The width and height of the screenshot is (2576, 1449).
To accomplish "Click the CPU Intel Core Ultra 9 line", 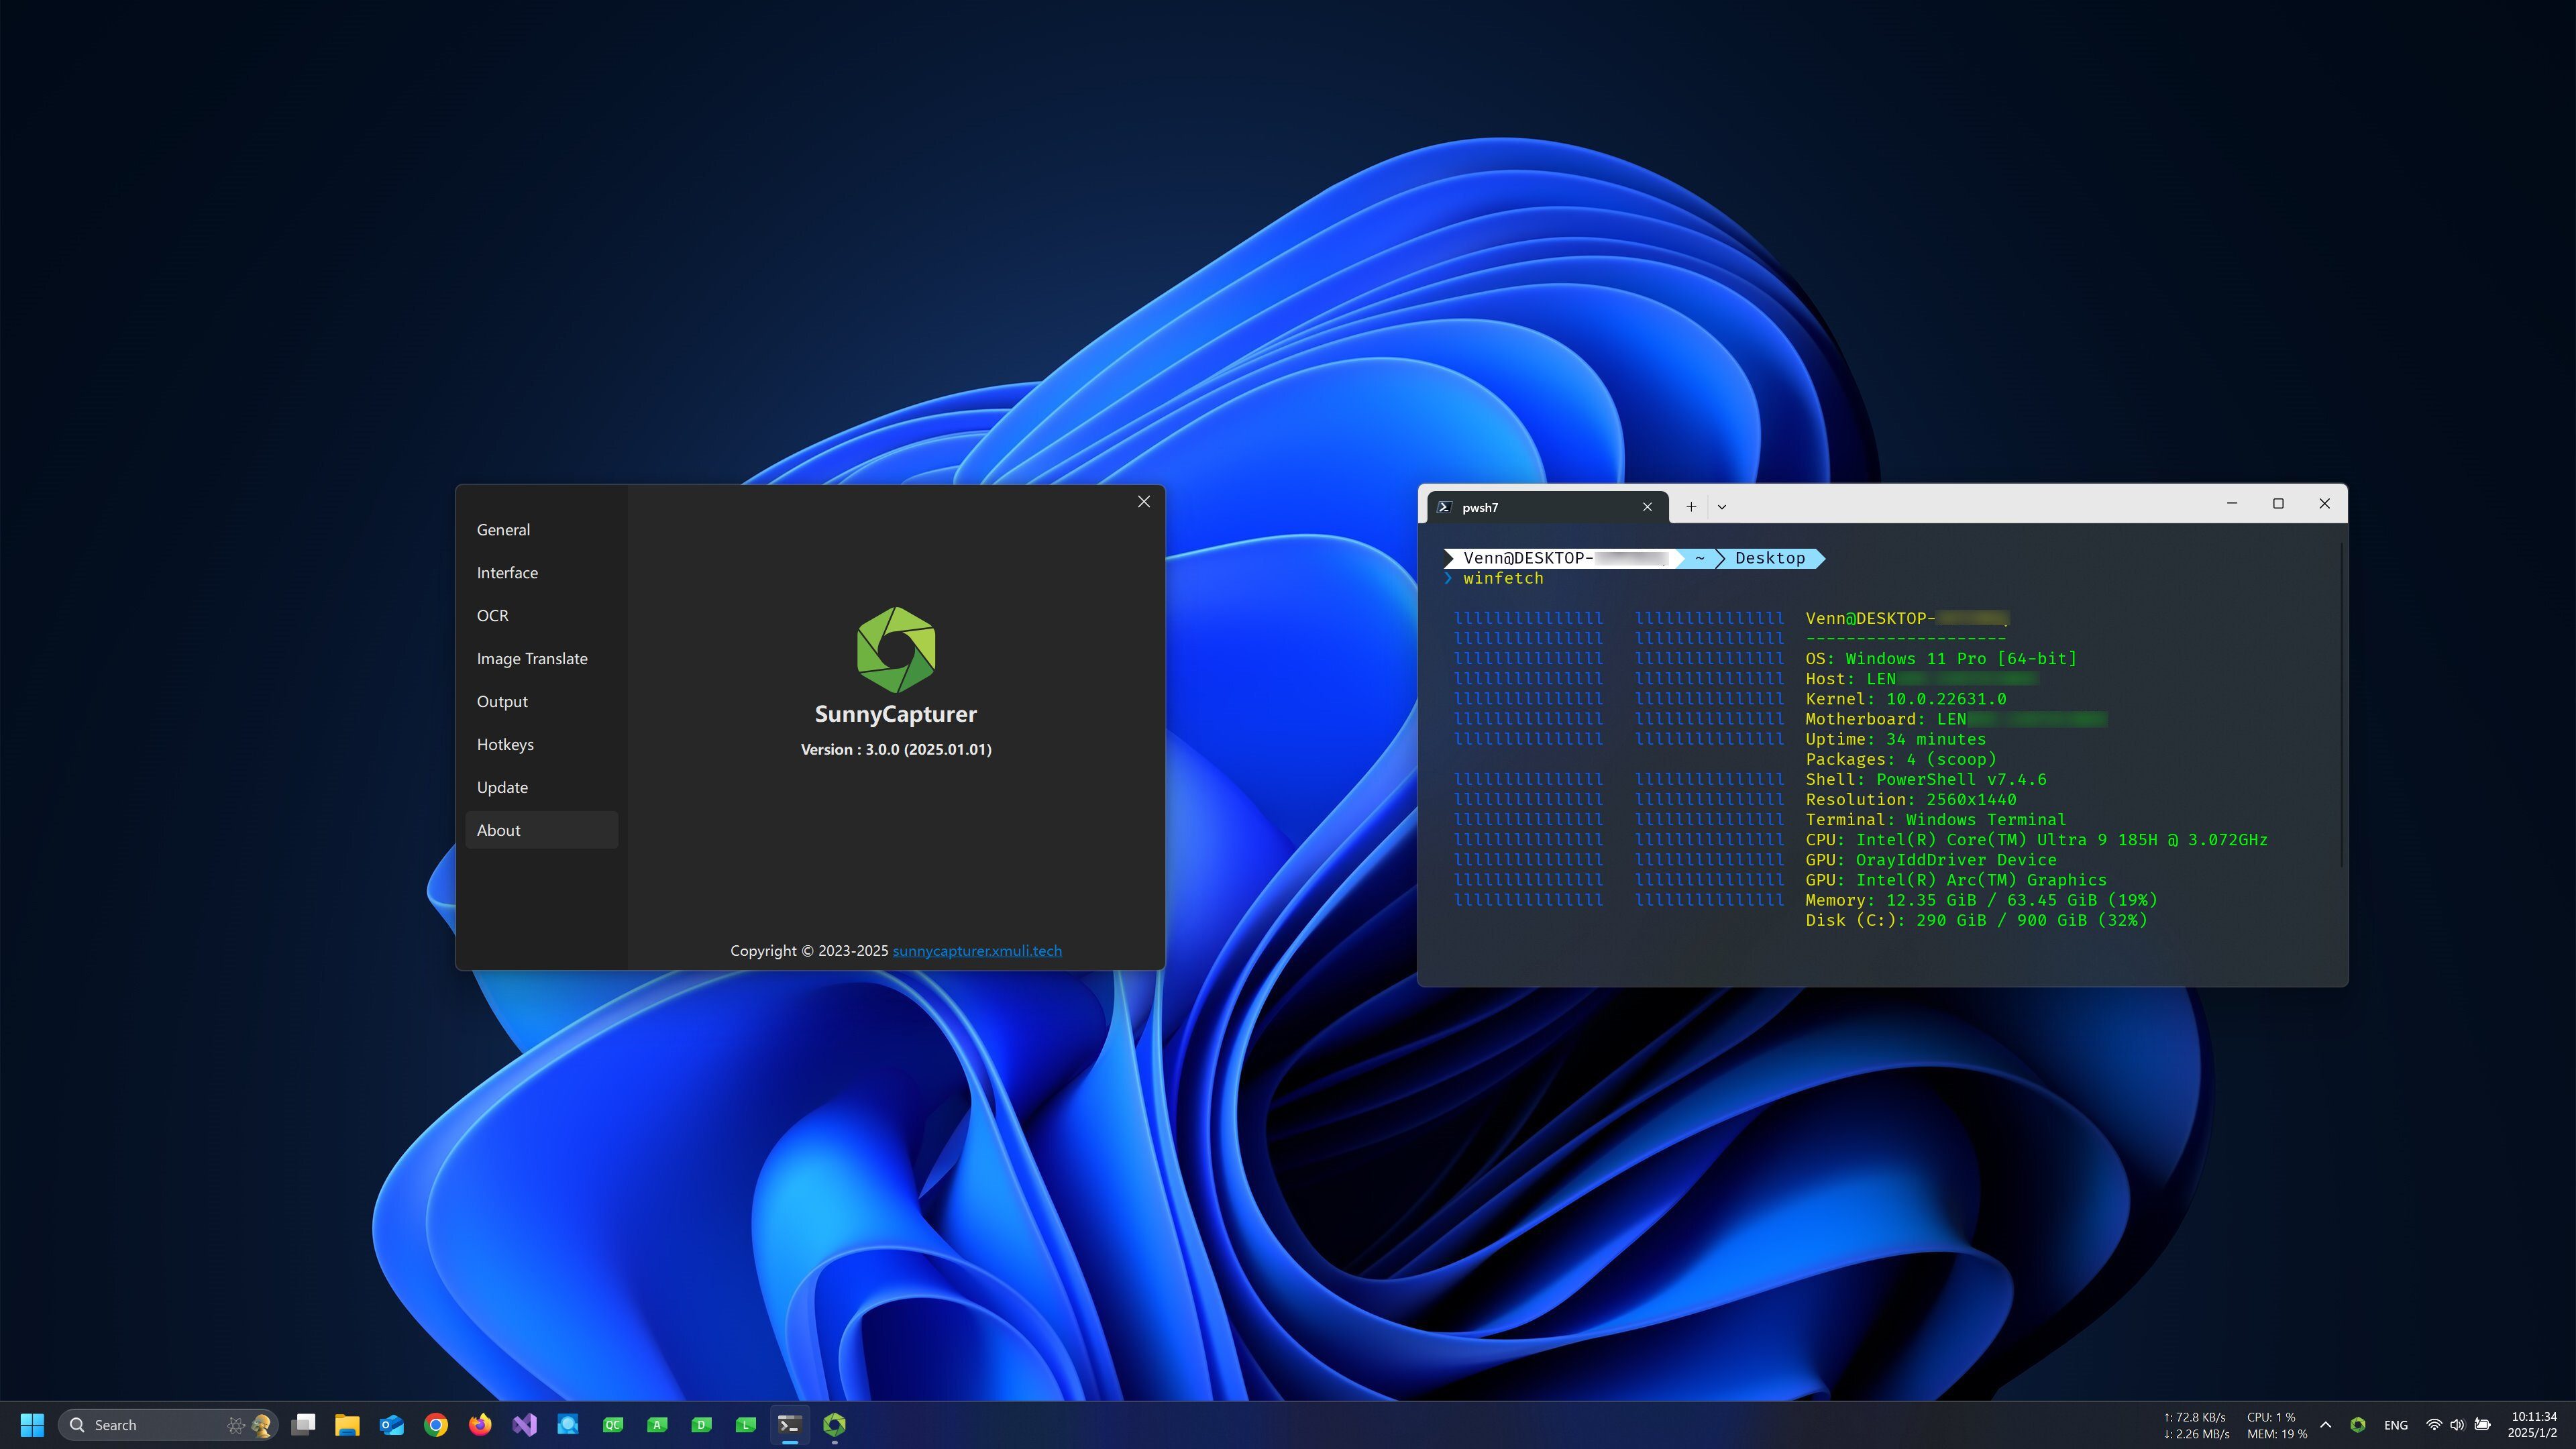I will click(x=2037, y=840).
